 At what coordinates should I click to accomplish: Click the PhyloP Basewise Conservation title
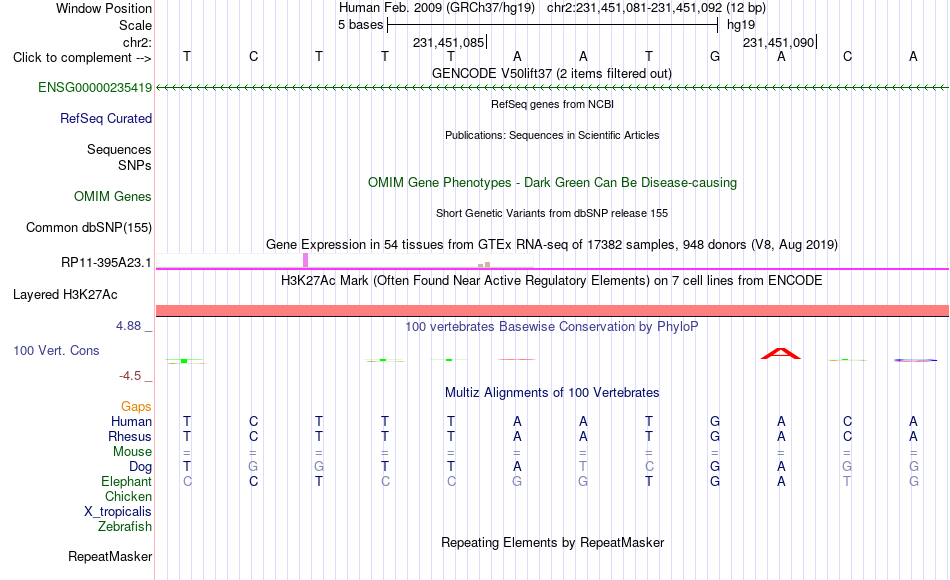pos(552,327)
